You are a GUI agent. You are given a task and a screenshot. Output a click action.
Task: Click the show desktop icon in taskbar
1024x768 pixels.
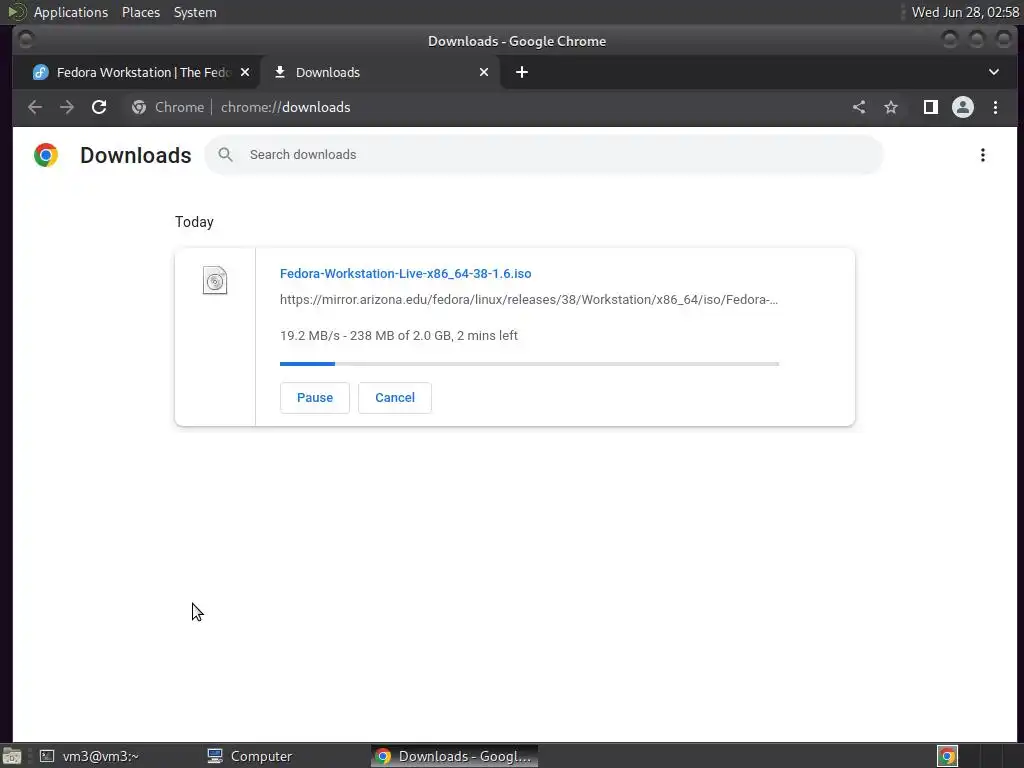coord(11,756)
